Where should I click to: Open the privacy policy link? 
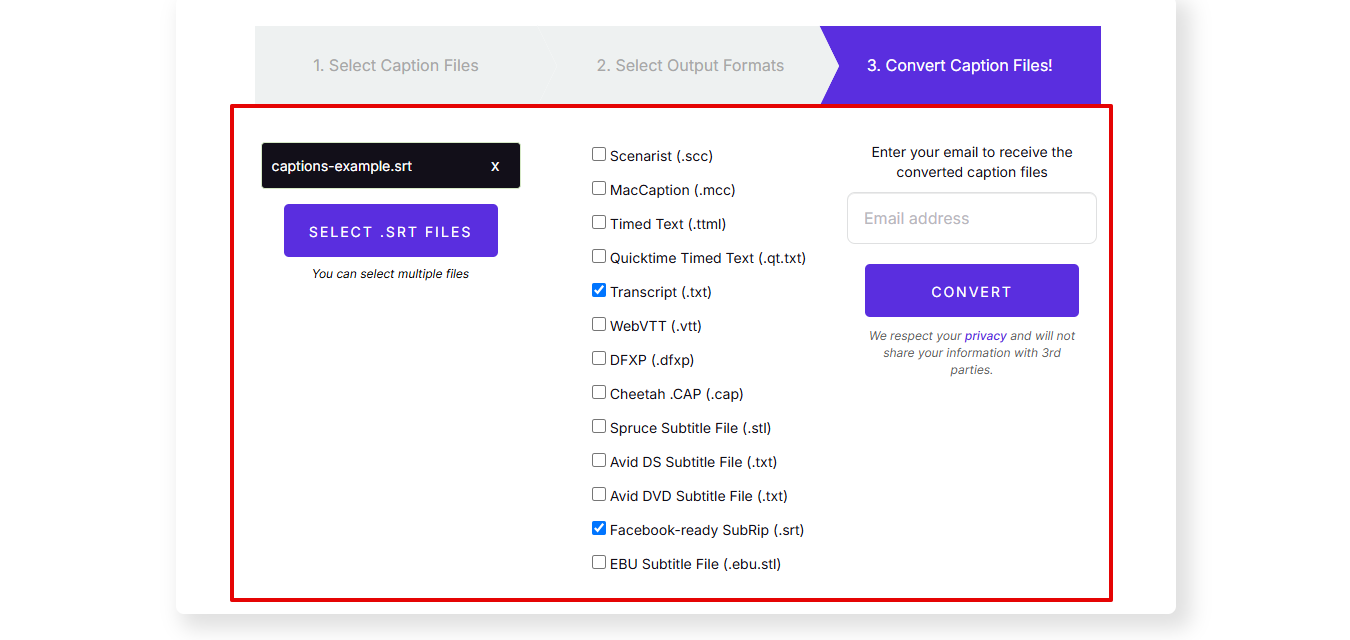(984, 335)
